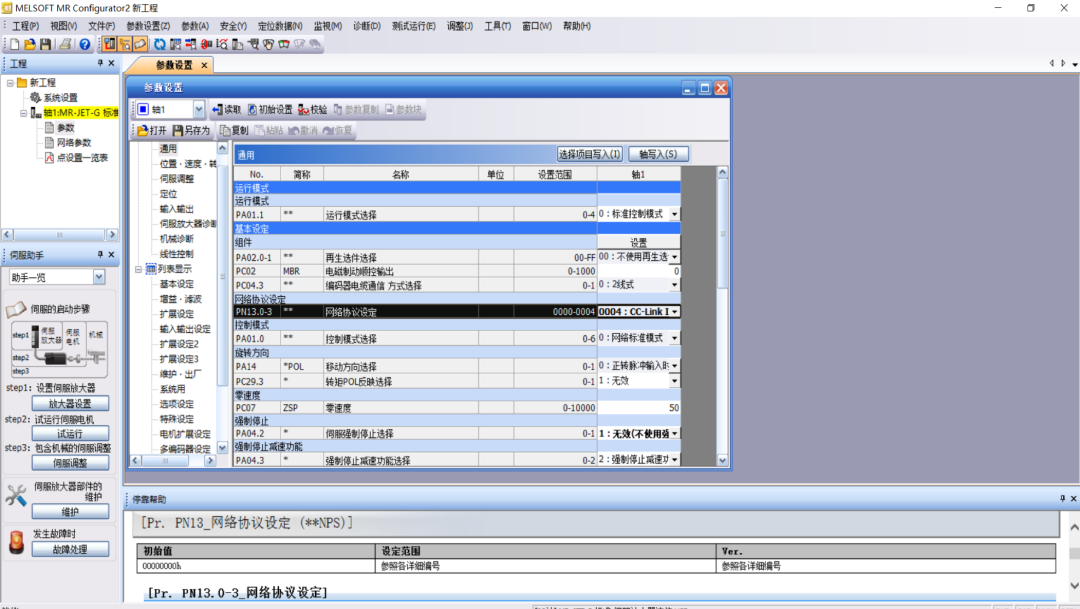Toggle the docking help book icon

(140, 44)
